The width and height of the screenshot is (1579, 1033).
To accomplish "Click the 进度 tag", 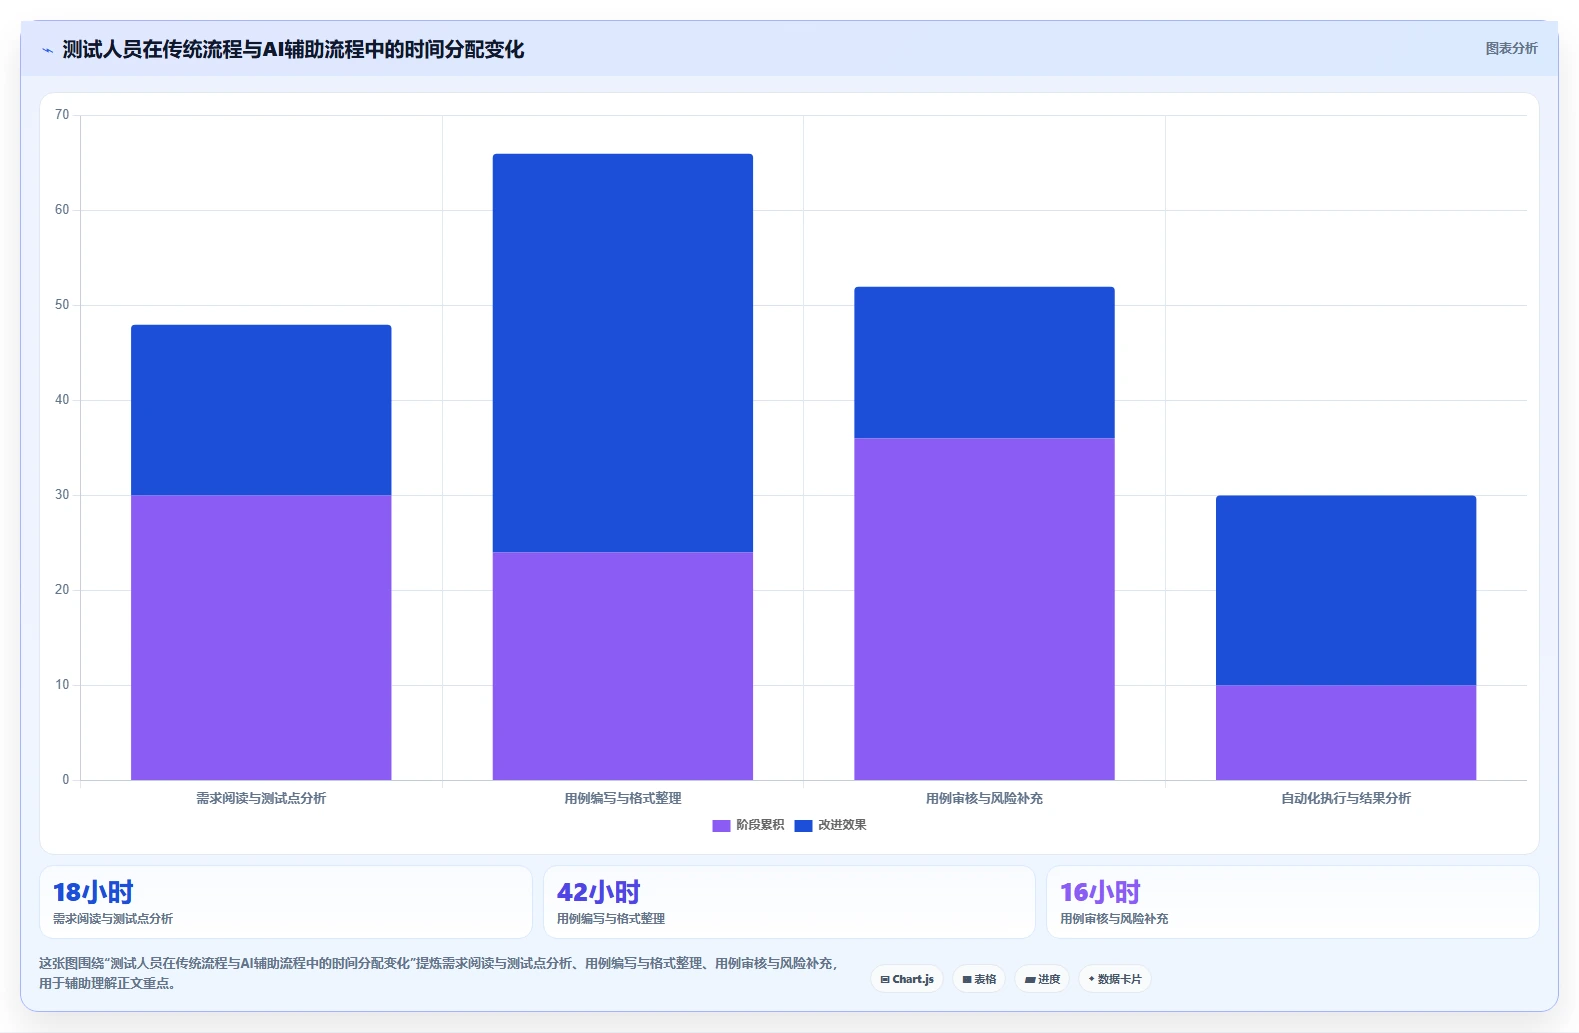I will click(1042, 979).
